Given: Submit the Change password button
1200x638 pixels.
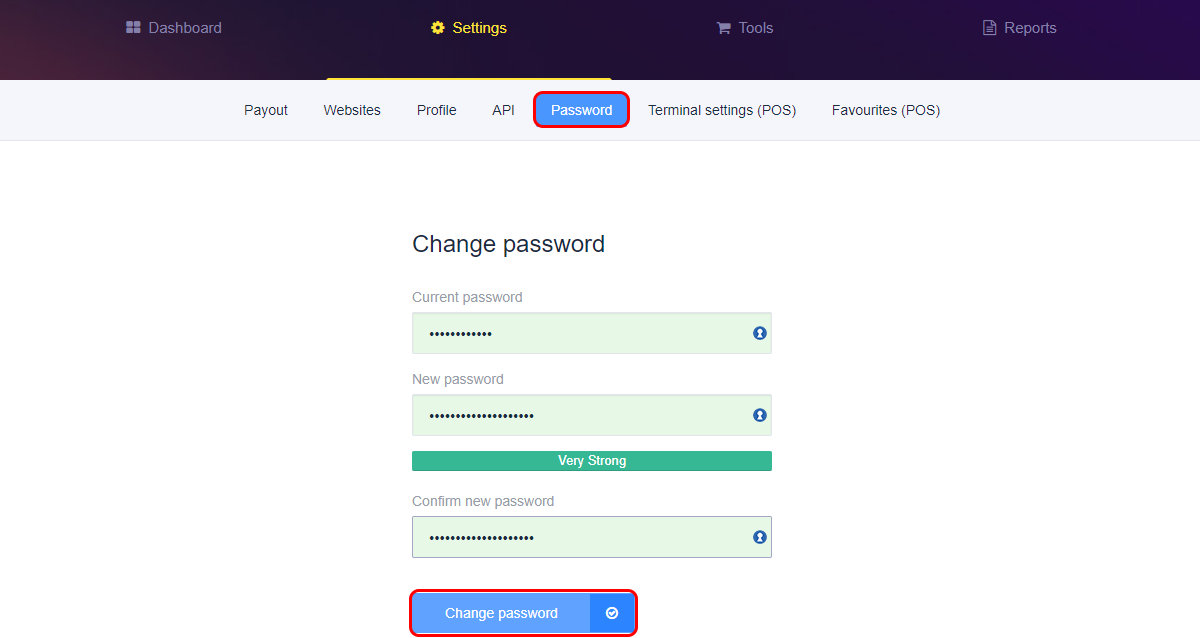Looking at the screenshot, I should click(x=523, y=613).
